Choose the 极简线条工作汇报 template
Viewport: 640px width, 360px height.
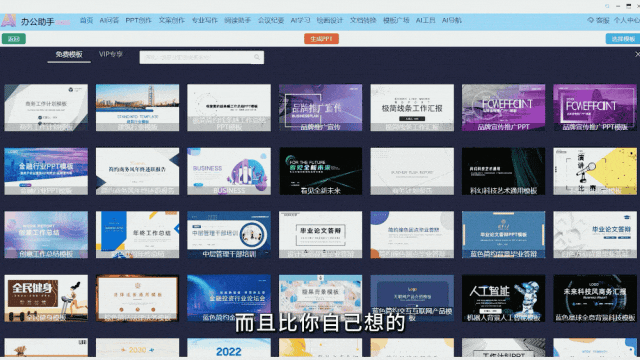412,108
